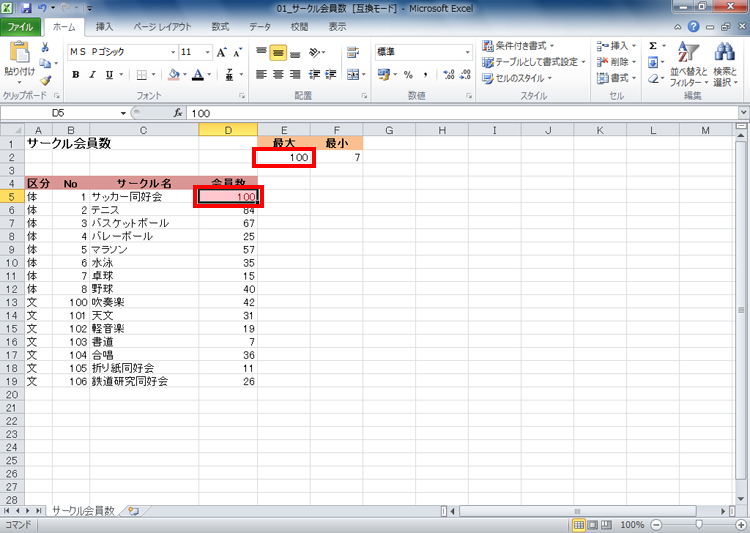Click the Borders icon
Image resolution: width=750 pixels, height=533 pixels.
coord(142,75)
